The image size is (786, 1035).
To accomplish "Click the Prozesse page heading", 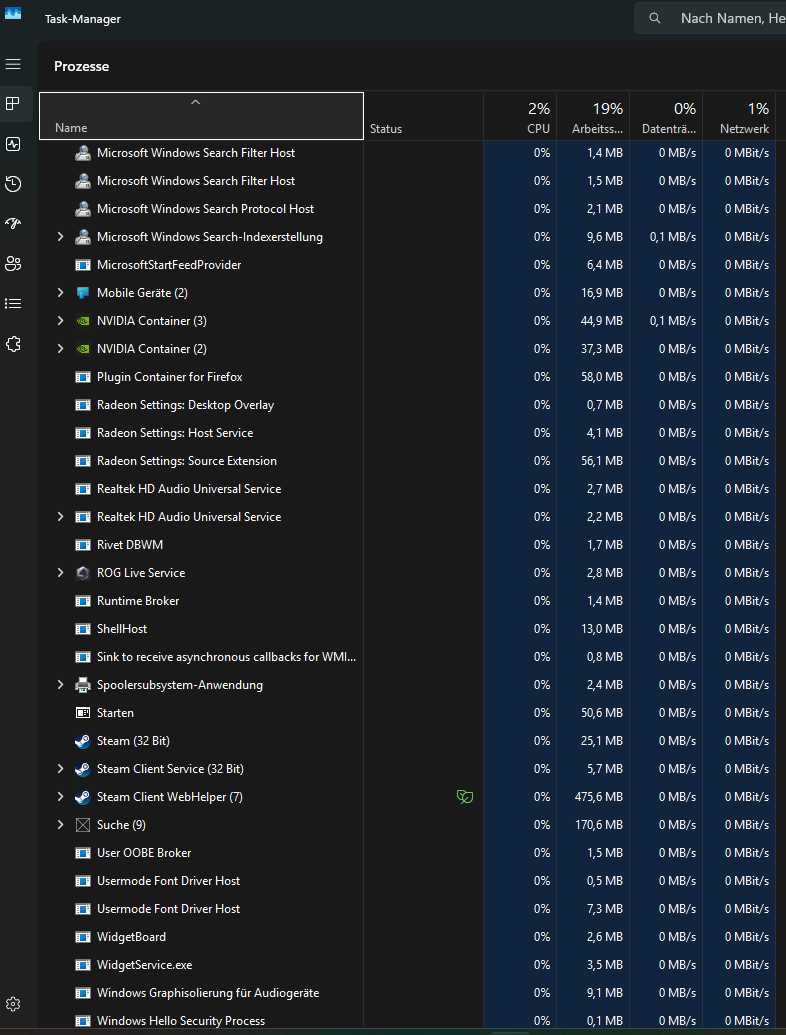I will click(x=82, y=66).
